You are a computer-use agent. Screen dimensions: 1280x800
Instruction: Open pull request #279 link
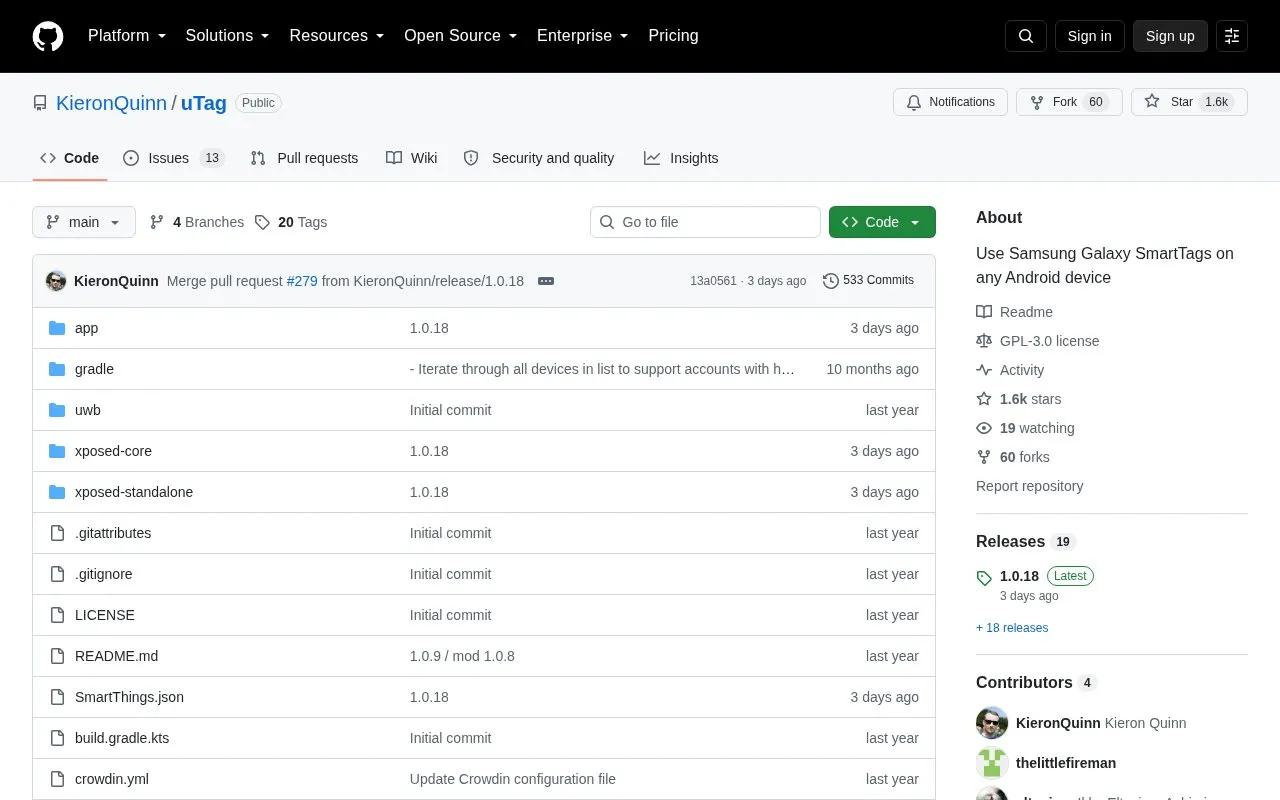[302, 281]
